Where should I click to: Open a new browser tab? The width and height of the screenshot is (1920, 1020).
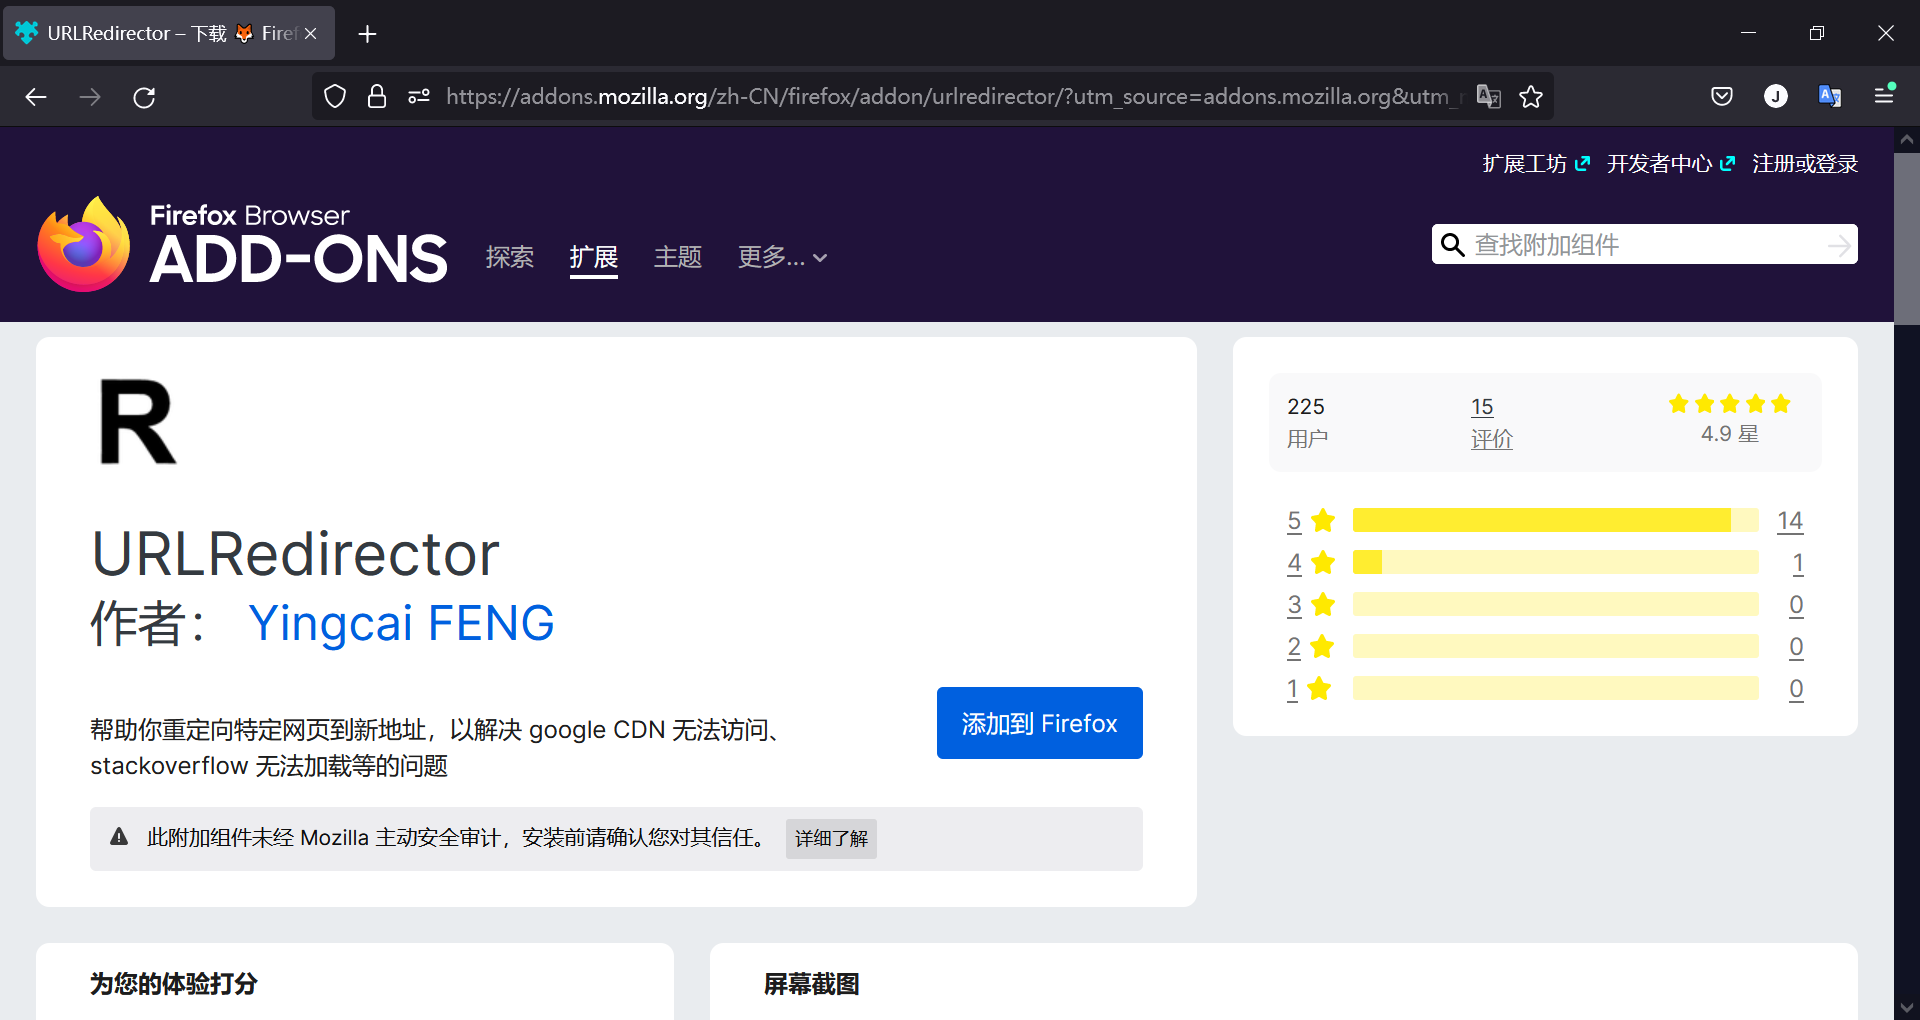367,34
